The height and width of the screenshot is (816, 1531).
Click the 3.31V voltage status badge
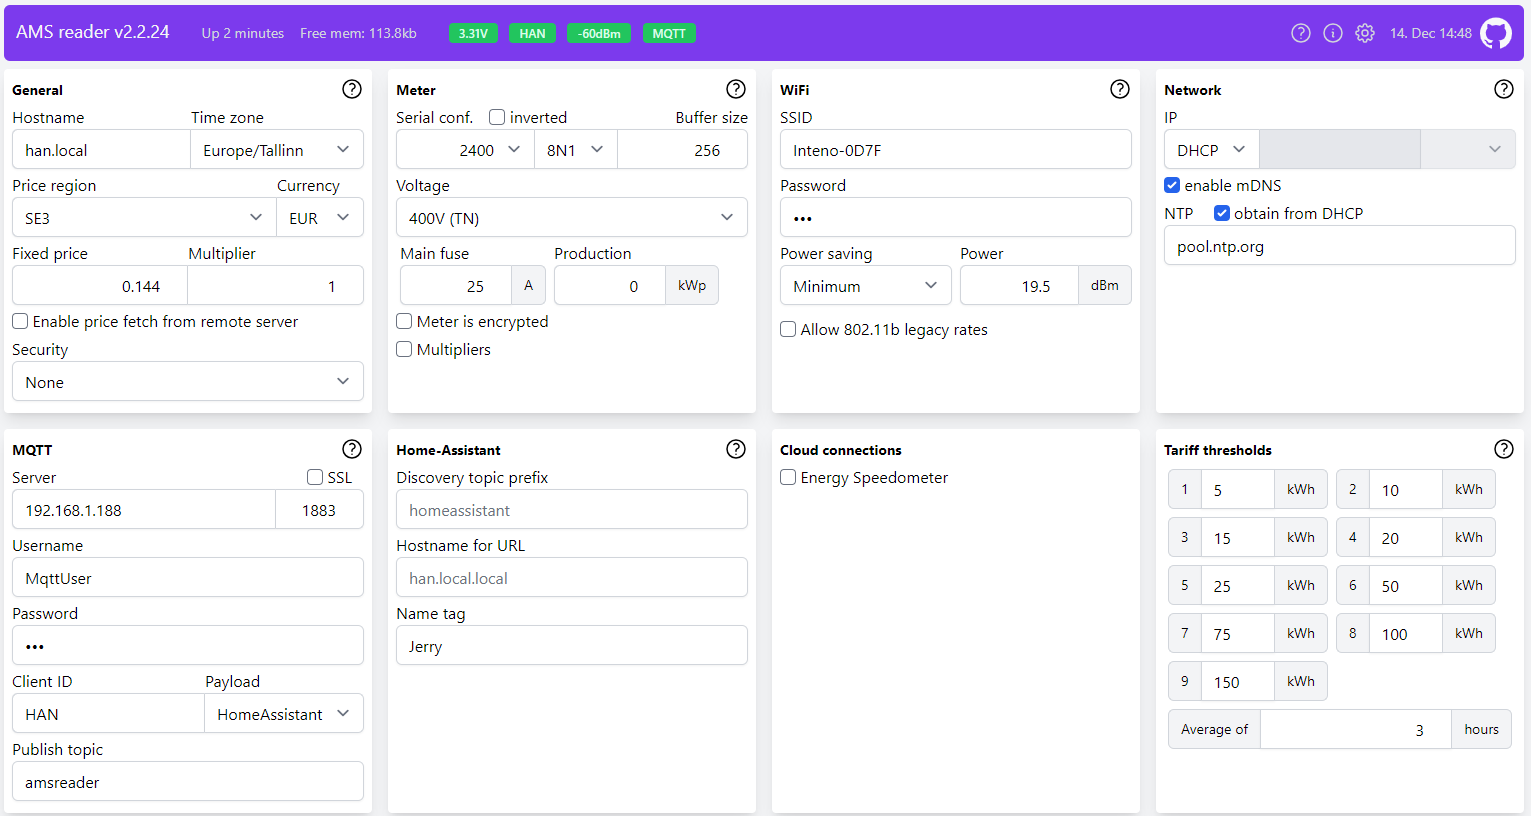click(473, 33)
